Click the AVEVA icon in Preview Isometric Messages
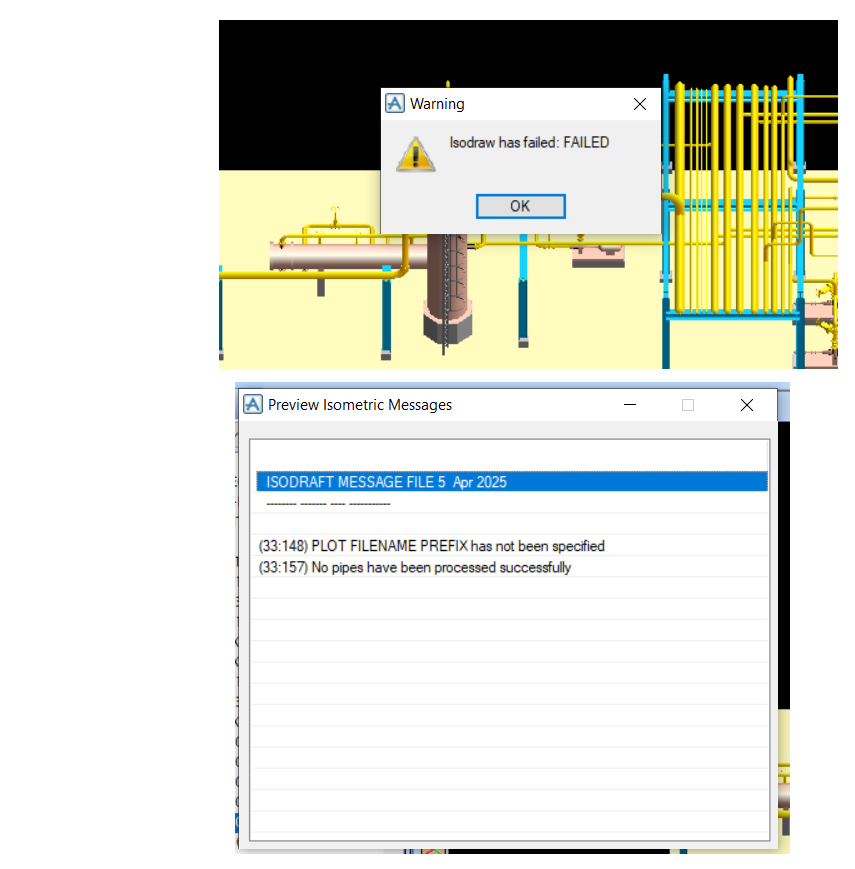The image size is (855, 869). (x=253, y=404)
